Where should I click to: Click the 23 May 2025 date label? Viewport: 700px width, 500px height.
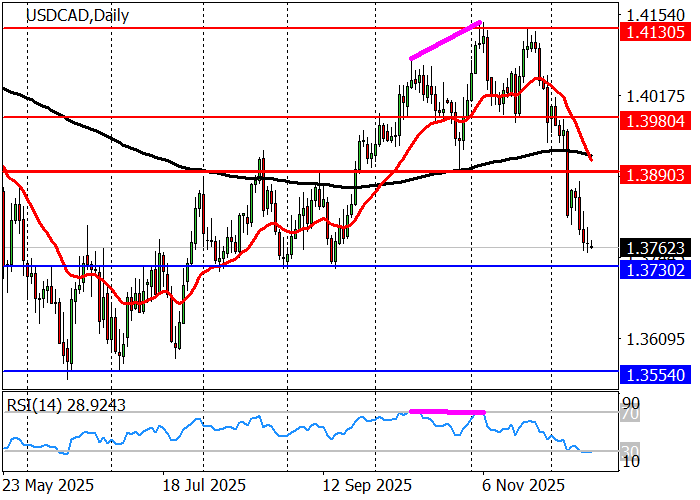[48, 485]
